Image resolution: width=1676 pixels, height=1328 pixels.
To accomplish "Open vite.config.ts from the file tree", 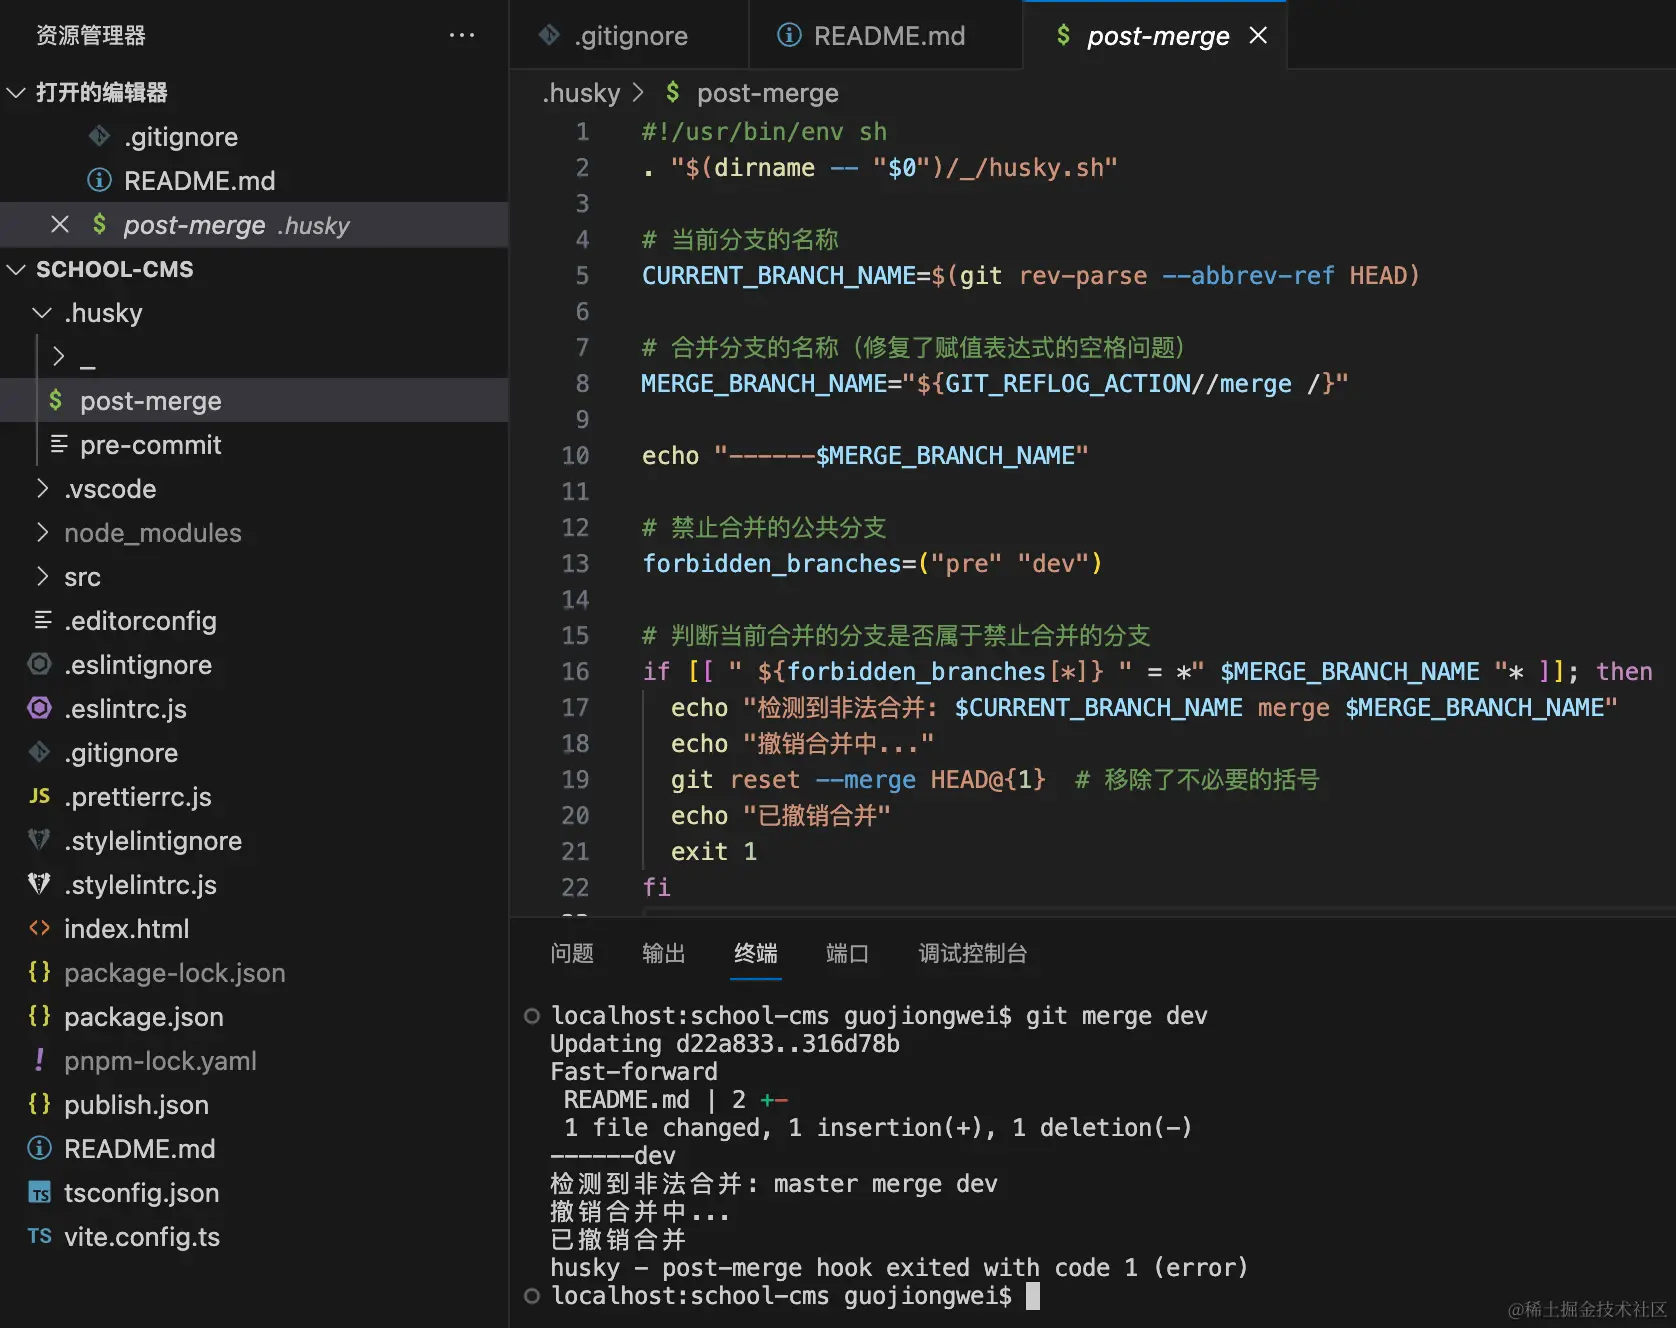I will tap(254, 1236).
